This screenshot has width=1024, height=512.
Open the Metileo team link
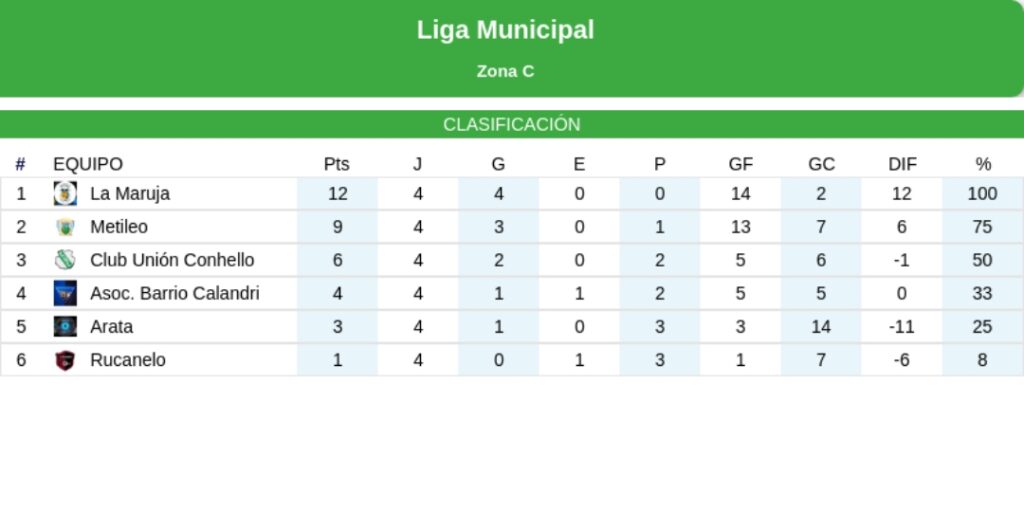point(119,227)
